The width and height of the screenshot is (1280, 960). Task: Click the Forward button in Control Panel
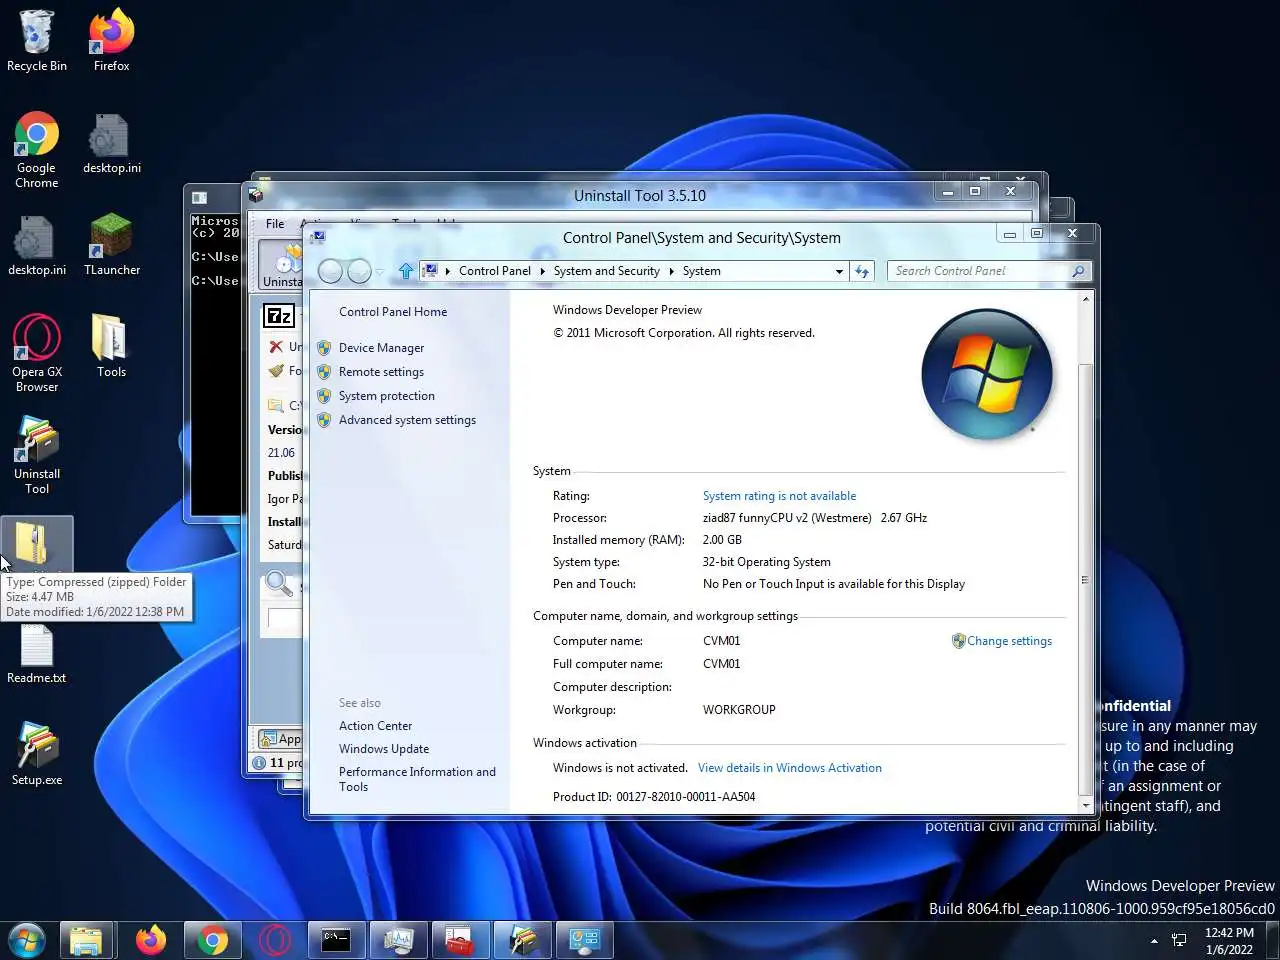click(359, 271)
